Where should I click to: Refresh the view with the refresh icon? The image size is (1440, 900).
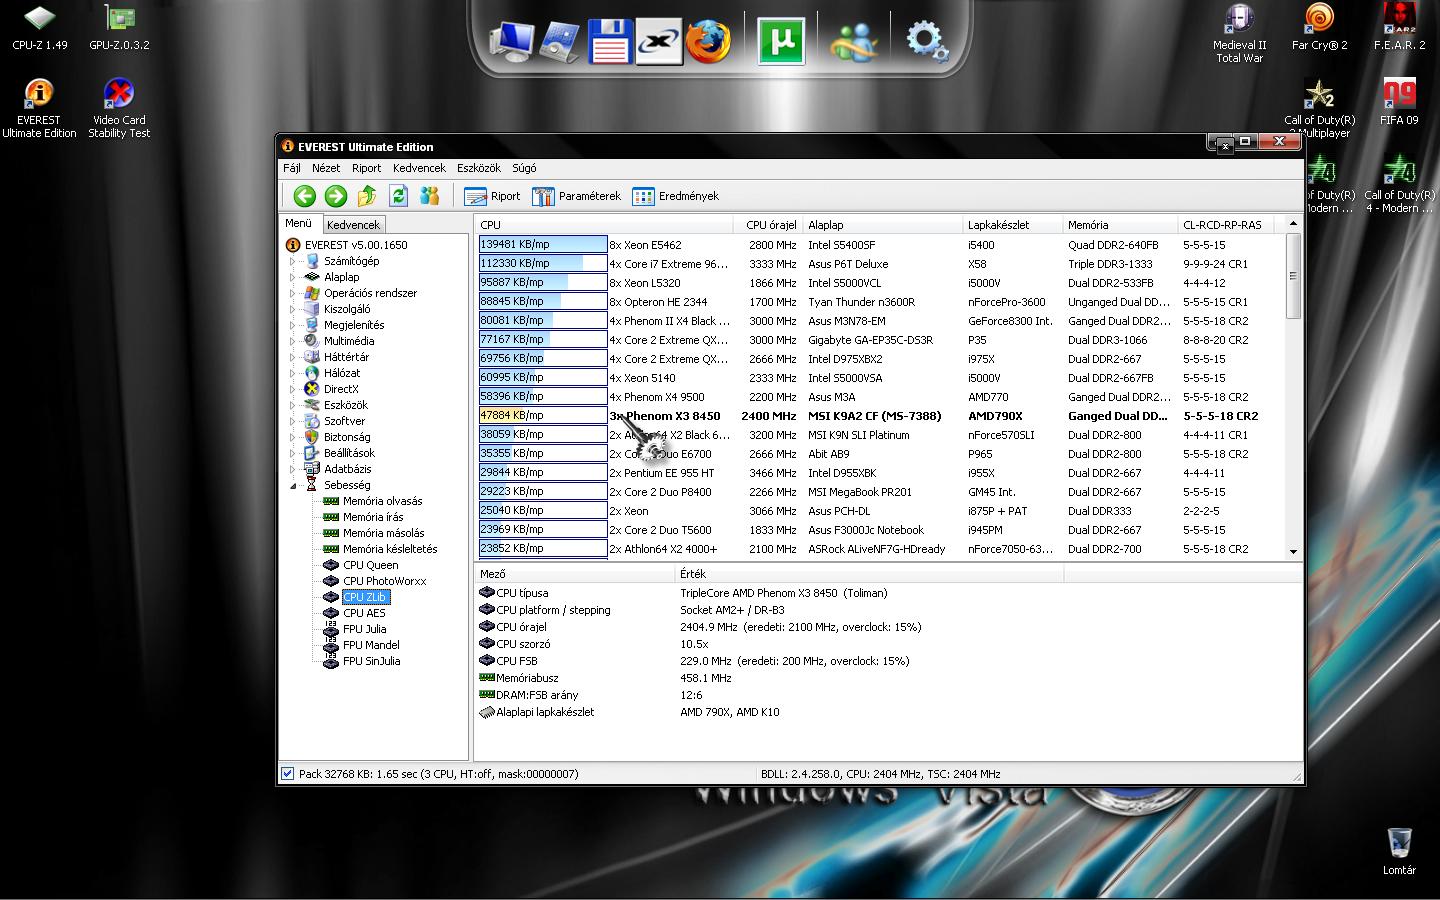398,196
